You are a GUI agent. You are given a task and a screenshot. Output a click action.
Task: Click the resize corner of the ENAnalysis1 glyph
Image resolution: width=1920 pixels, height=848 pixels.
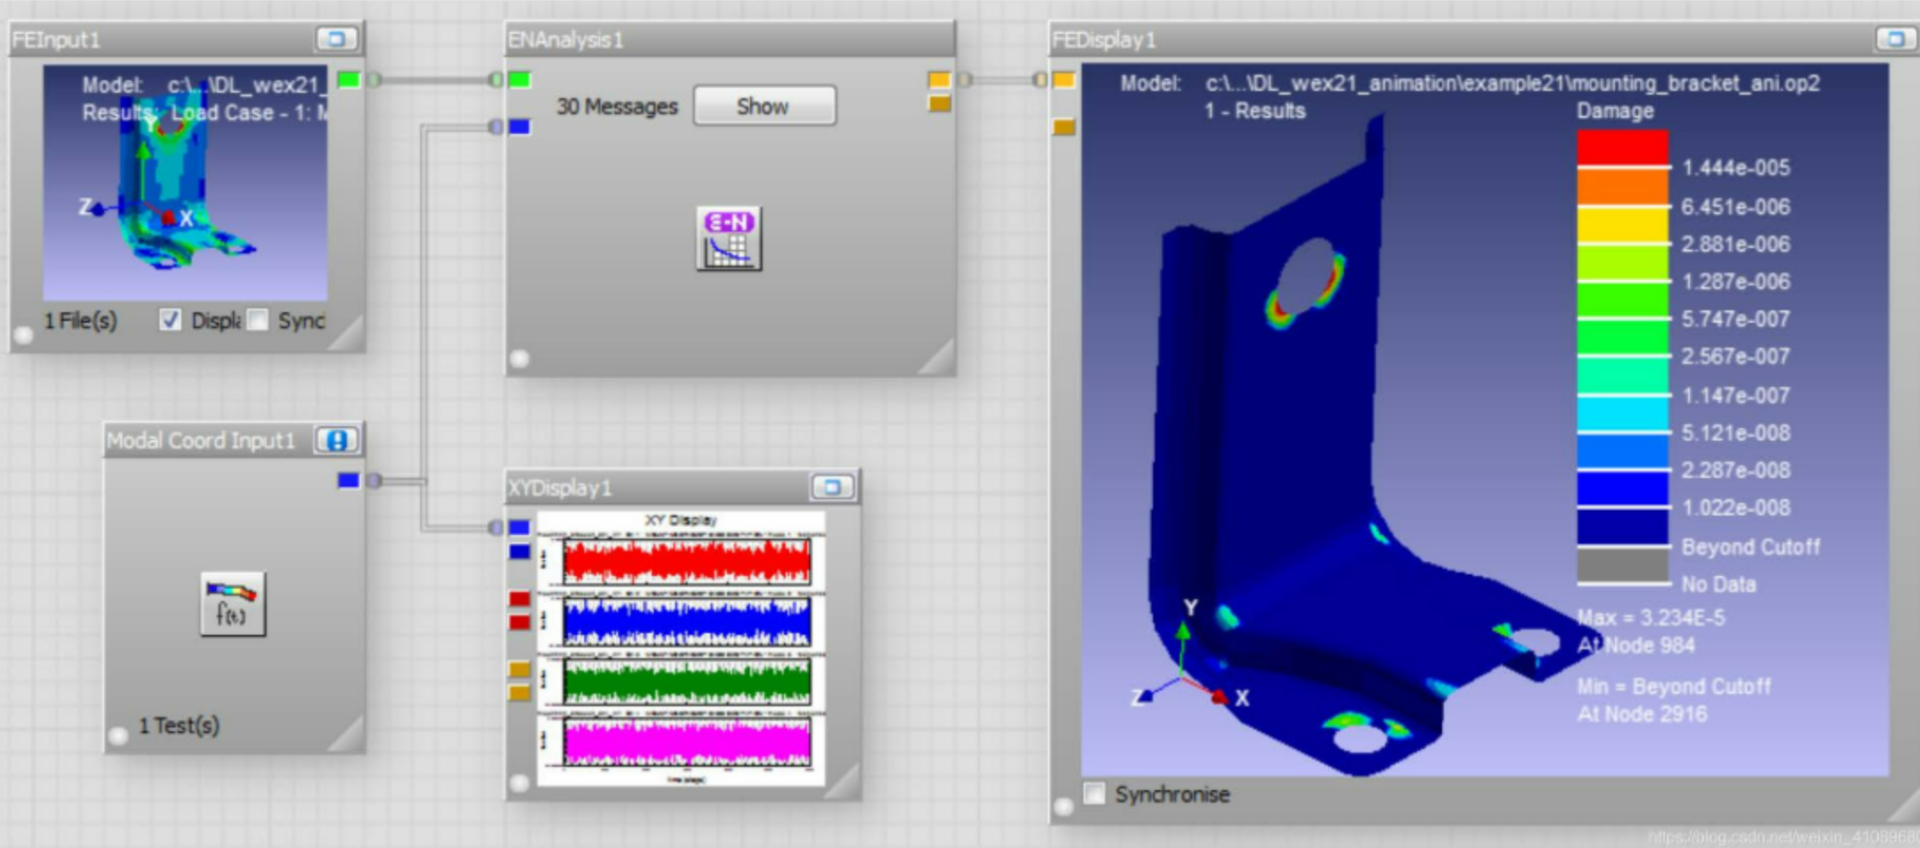pyautogui.click(x=939, y=358)
